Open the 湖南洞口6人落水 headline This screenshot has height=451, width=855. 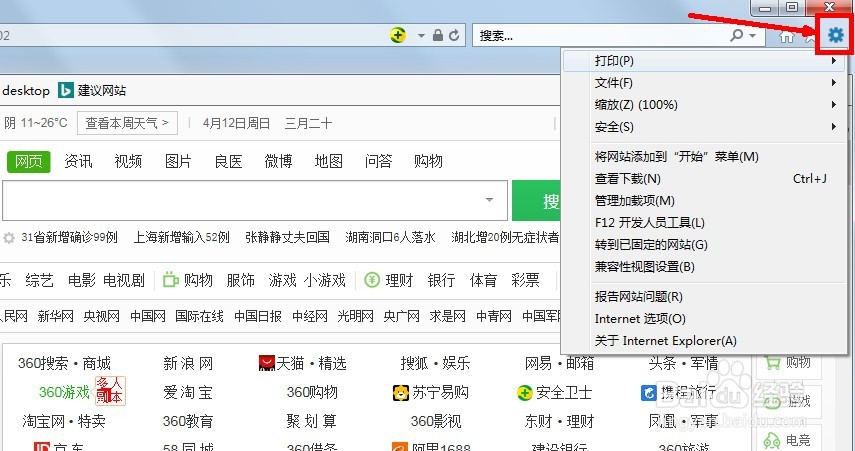coord(390,238)
